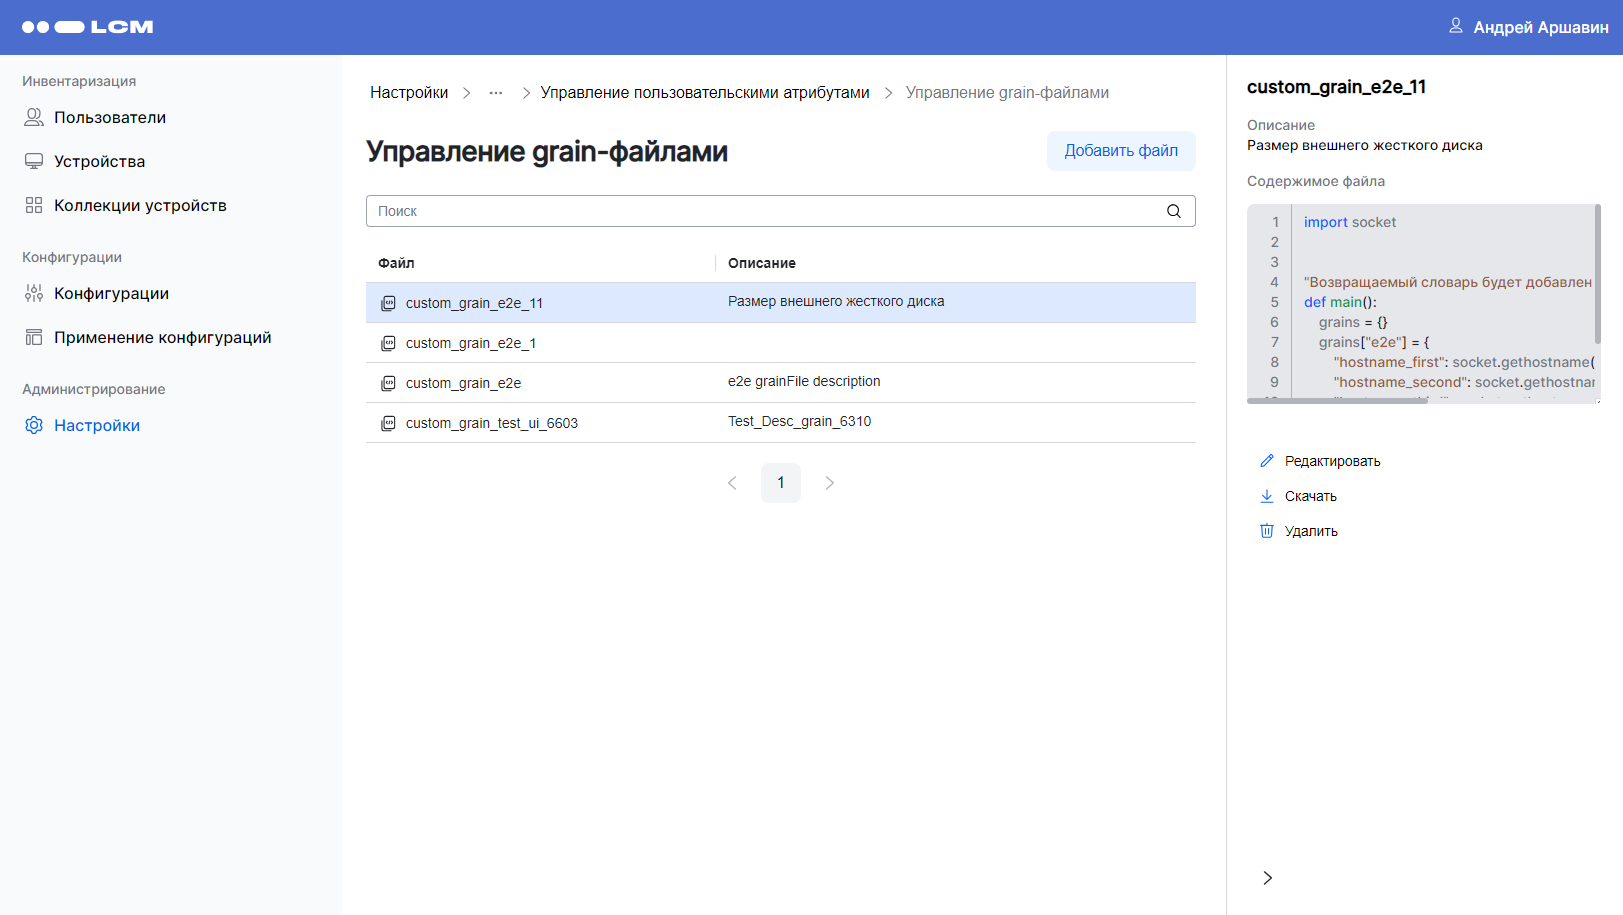
Task: Open Коллекции устройств section
Action: [x=140, y=205]
